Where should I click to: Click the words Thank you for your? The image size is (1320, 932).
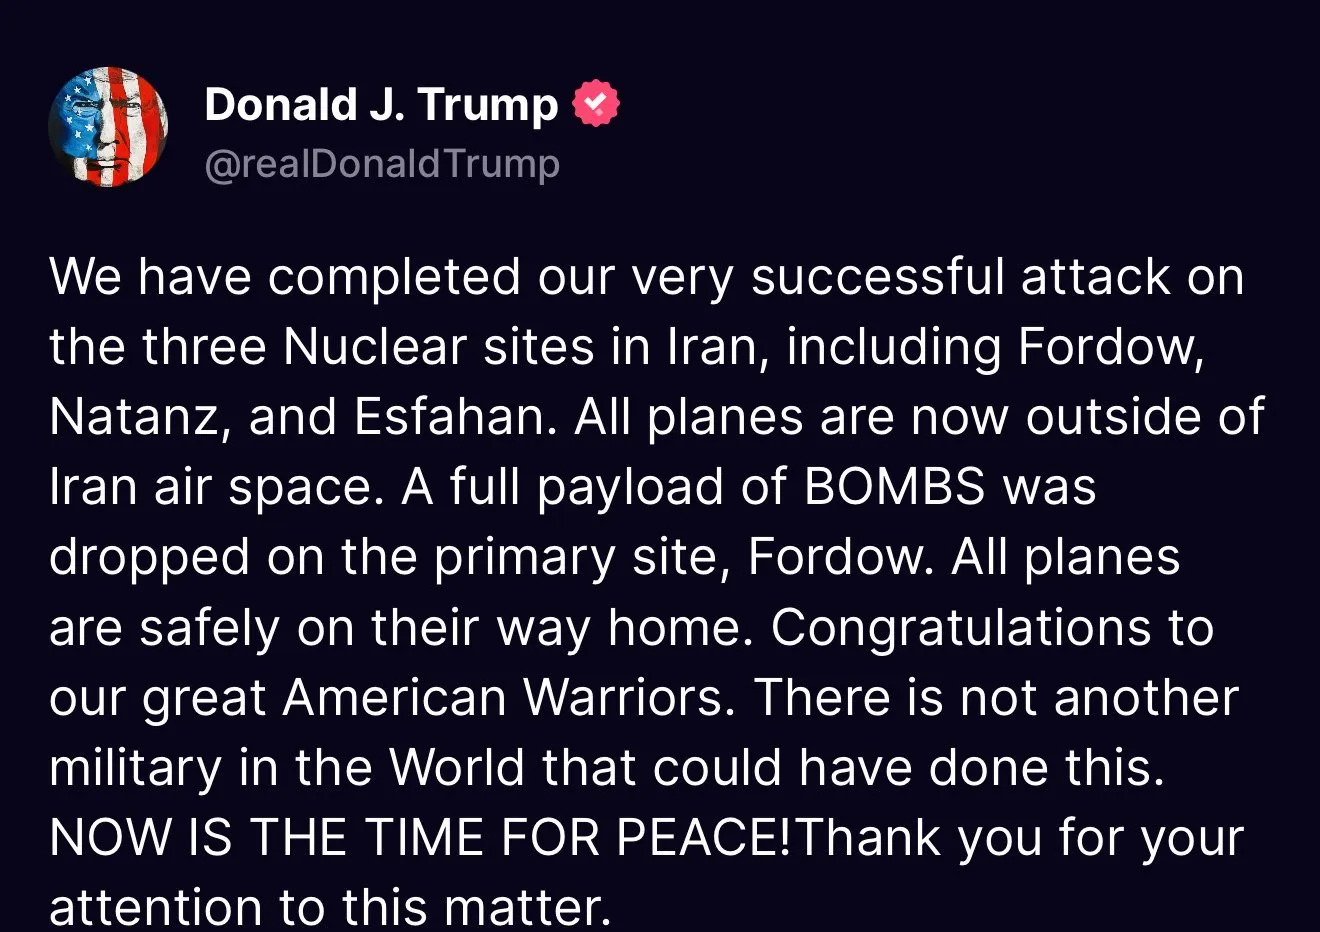(x=1019, y=839)
